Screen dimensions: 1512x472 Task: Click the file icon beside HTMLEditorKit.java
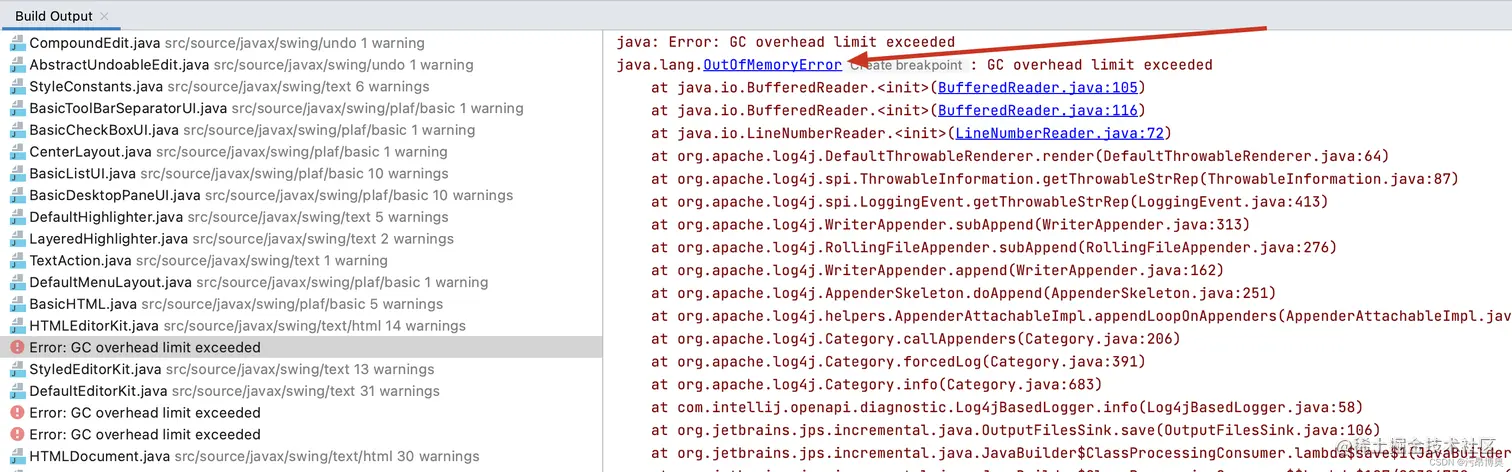[17, 326]
